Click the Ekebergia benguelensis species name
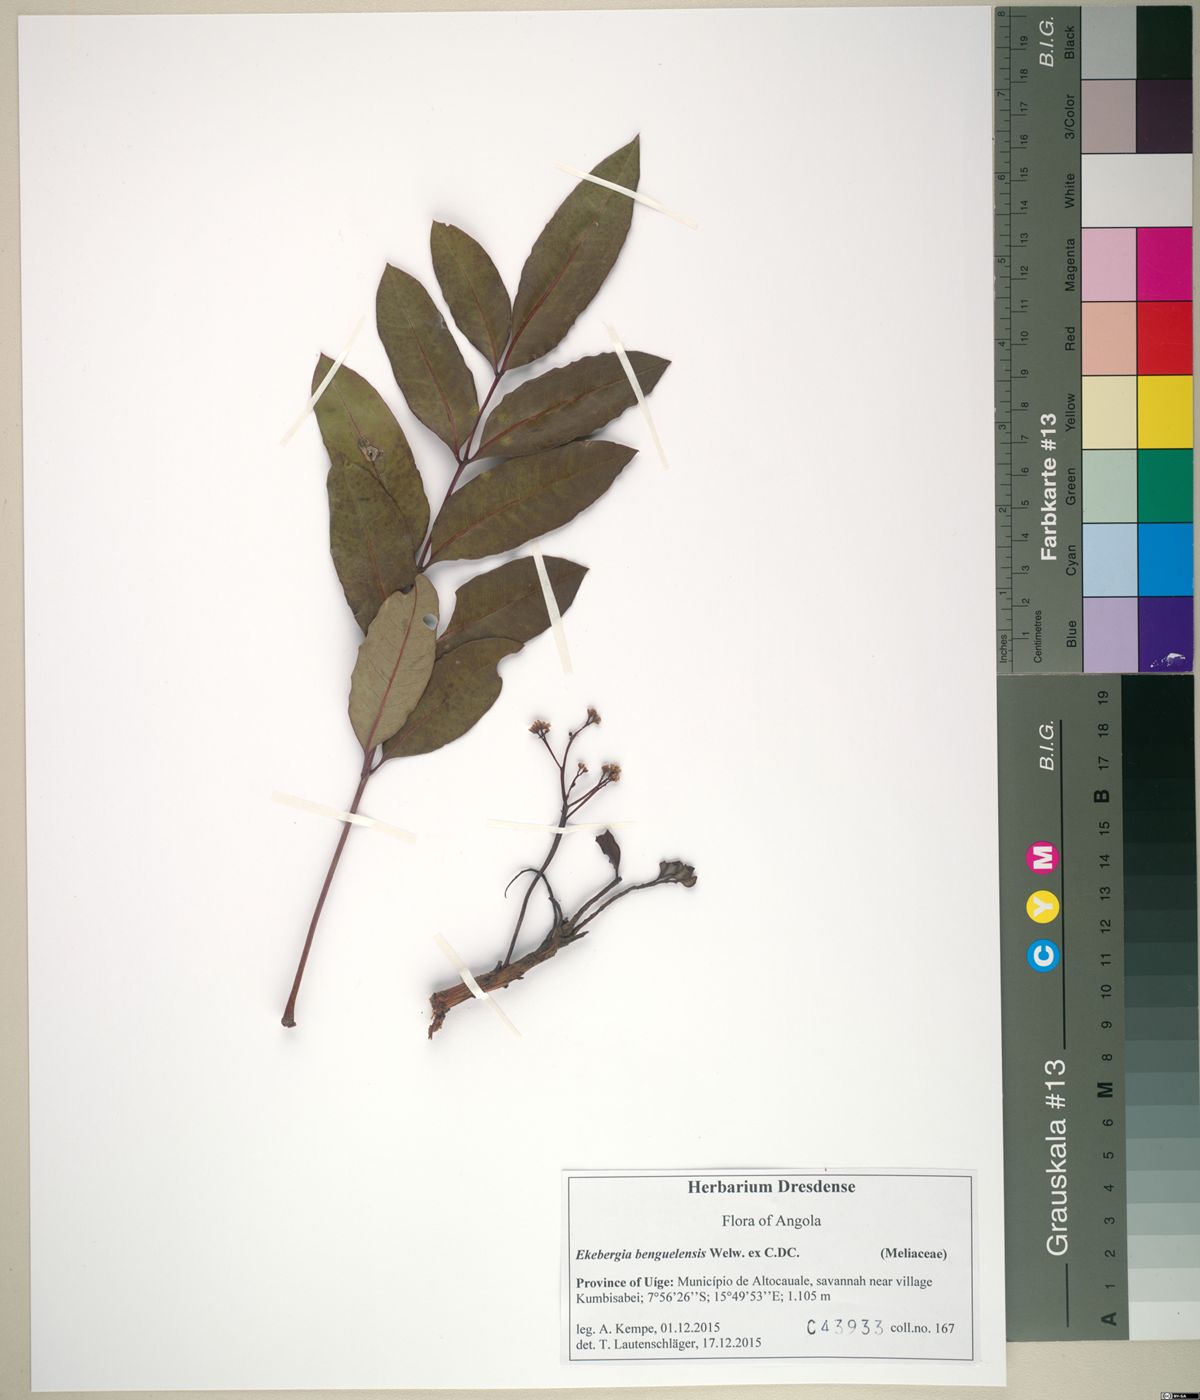1200x1400 pixels. pos(641,1253)
